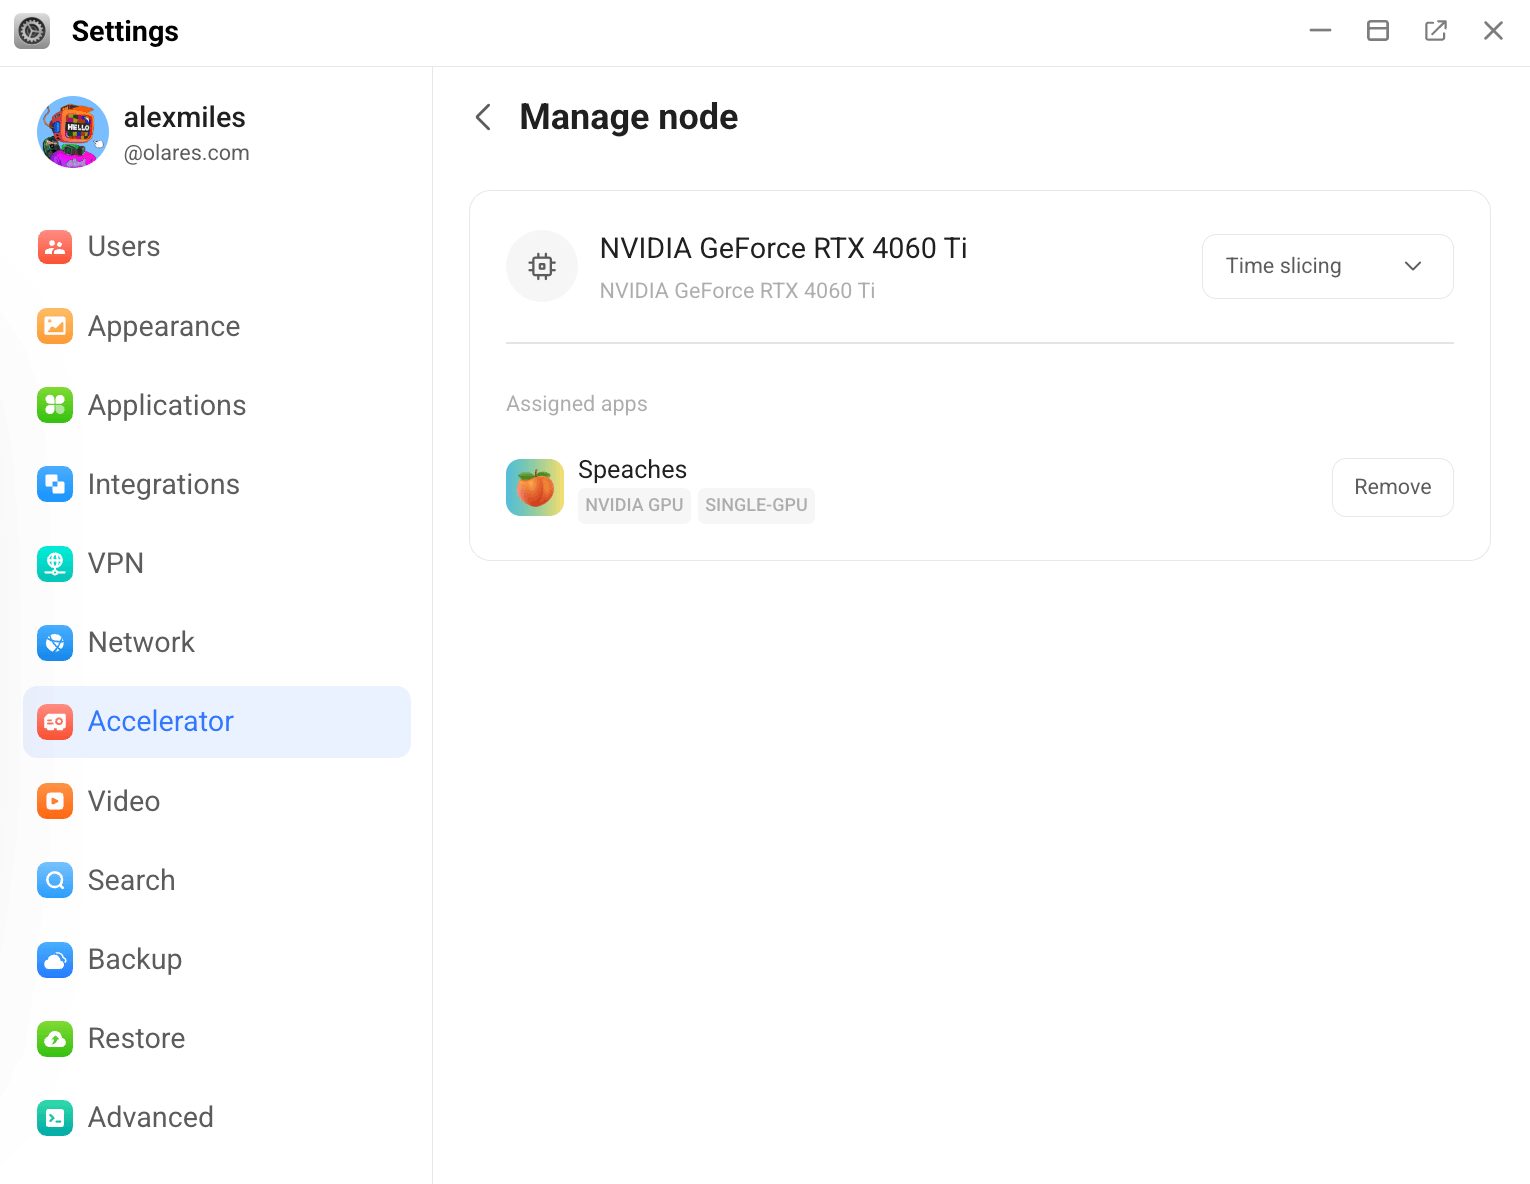Open window in new external view
This screenshot has height=1184, width=1530.
[x=1435, y=31]
